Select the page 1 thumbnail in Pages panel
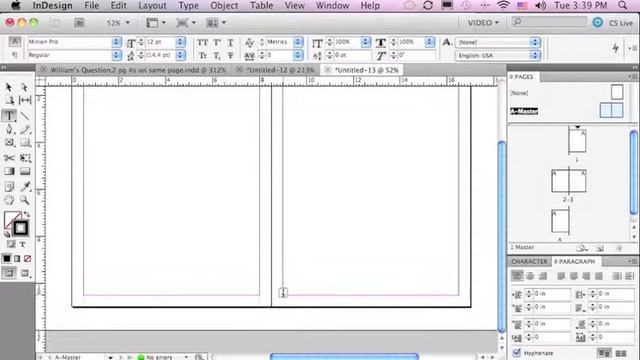 pos(578,141)
